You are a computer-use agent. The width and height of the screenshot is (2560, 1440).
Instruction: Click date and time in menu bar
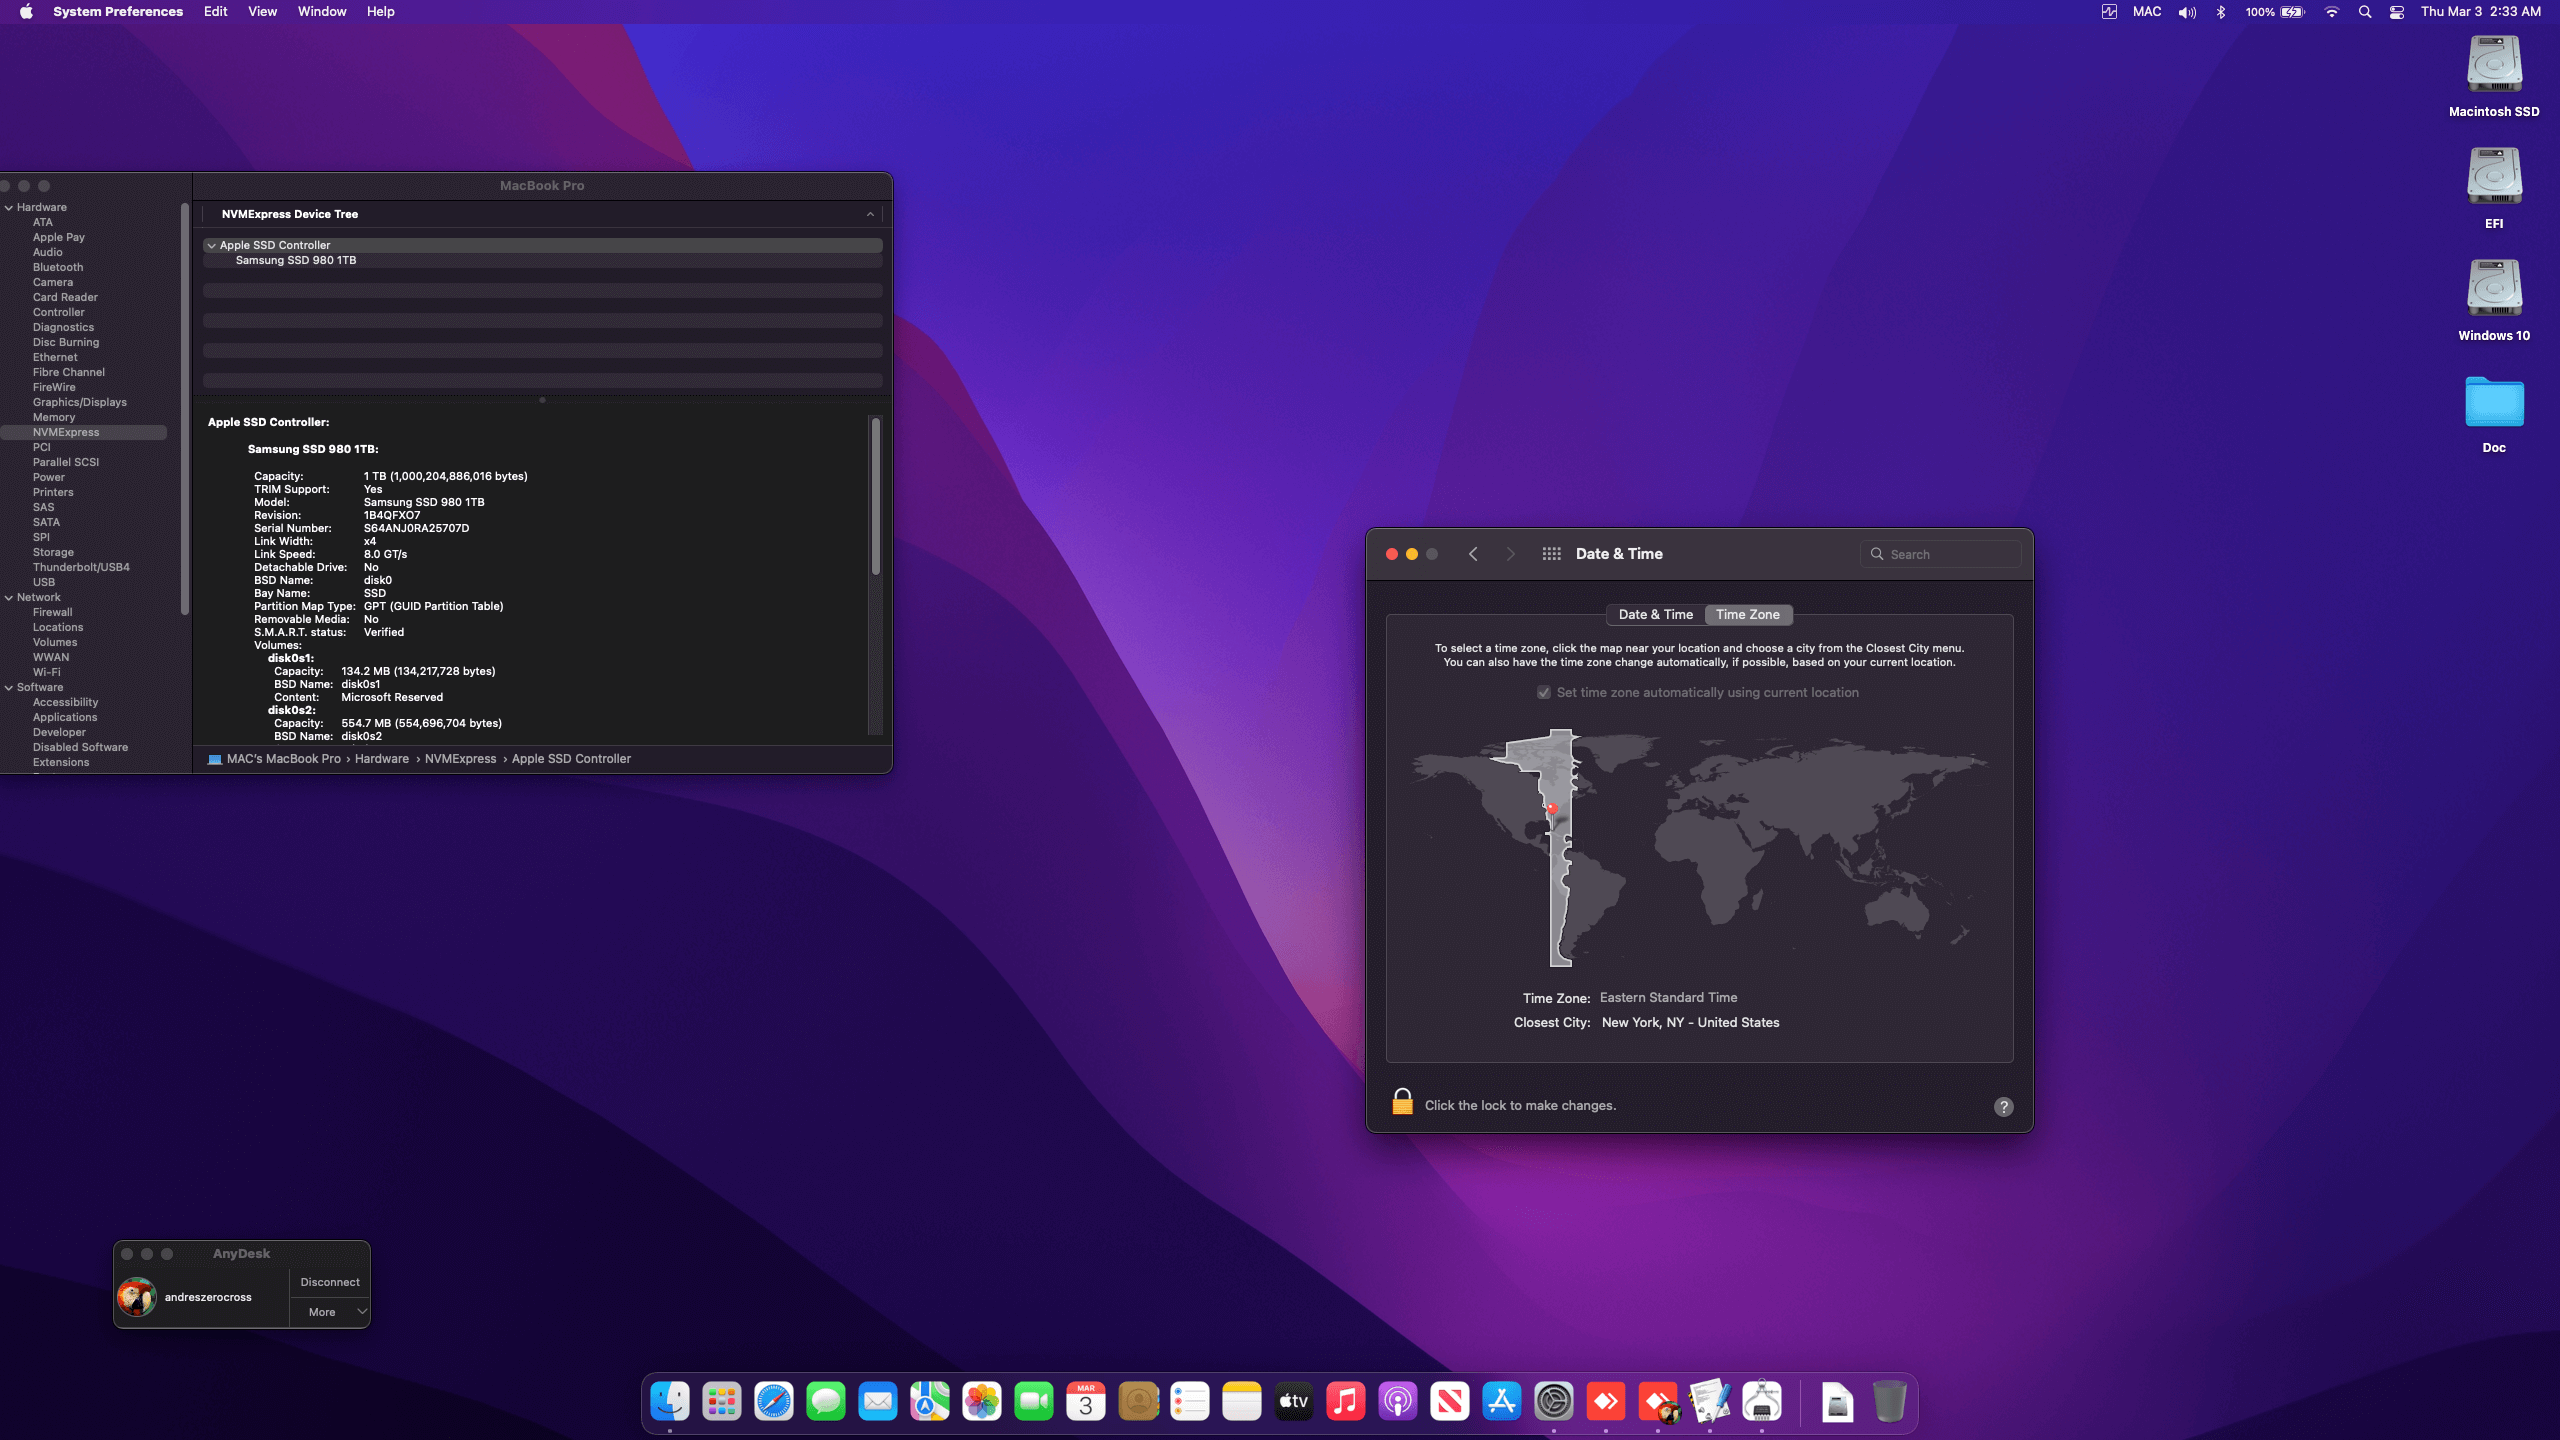(x=2480, y=12)
